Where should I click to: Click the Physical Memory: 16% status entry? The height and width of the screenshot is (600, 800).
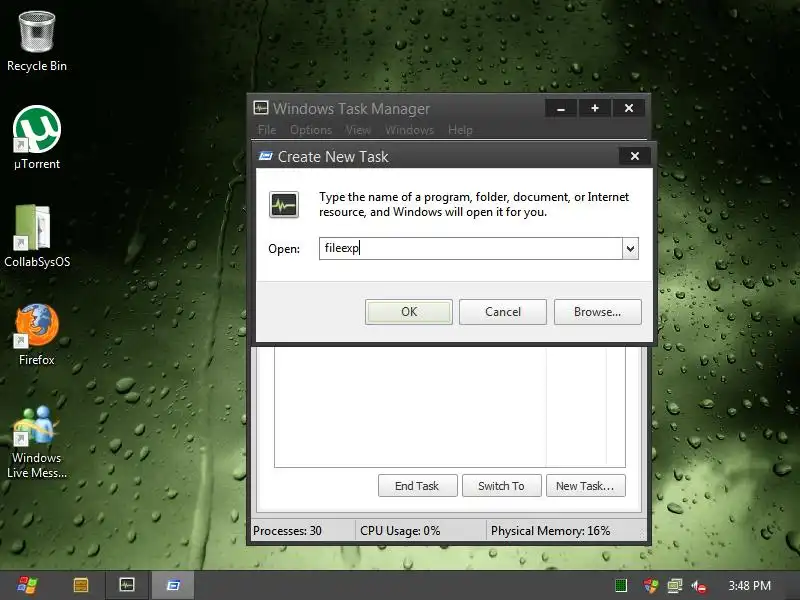(551, 531)
